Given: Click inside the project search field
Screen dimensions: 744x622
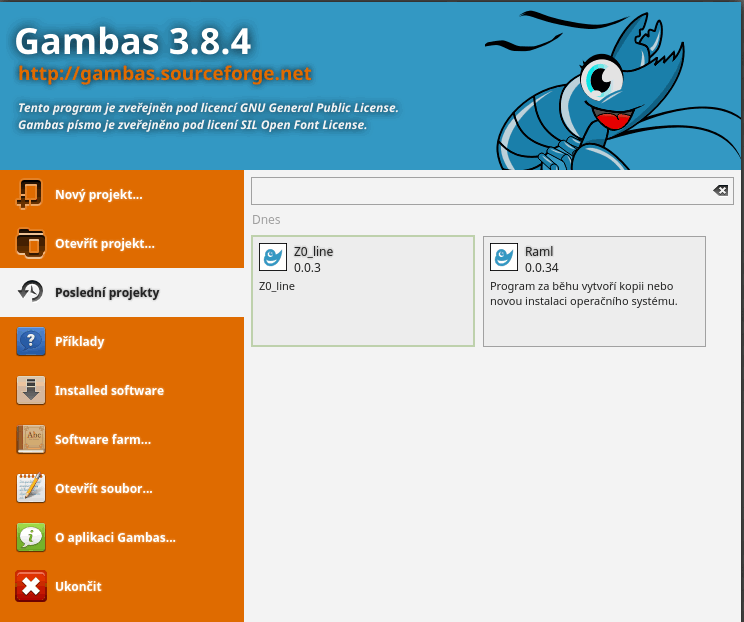Looking at the screenshot, I should coord(478,191).
